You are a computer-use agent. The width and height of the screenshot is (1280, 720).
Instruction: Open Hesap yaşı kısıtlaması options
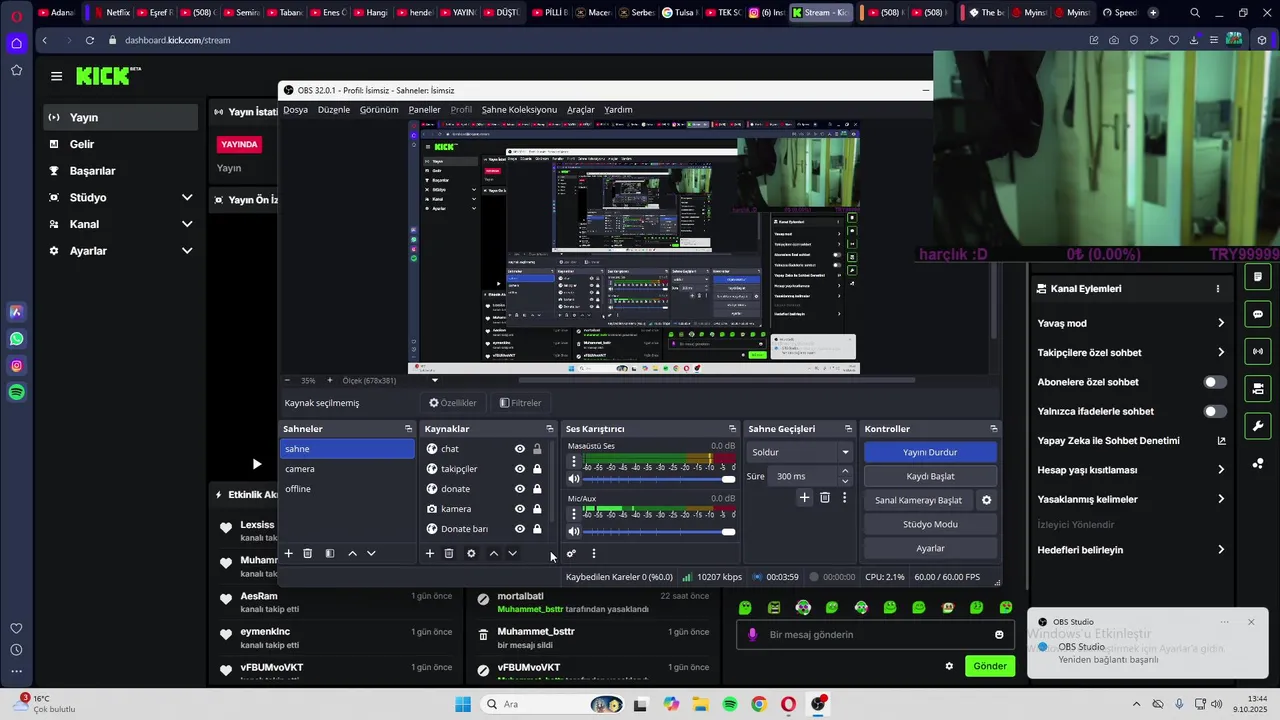tap(1221, 470)
